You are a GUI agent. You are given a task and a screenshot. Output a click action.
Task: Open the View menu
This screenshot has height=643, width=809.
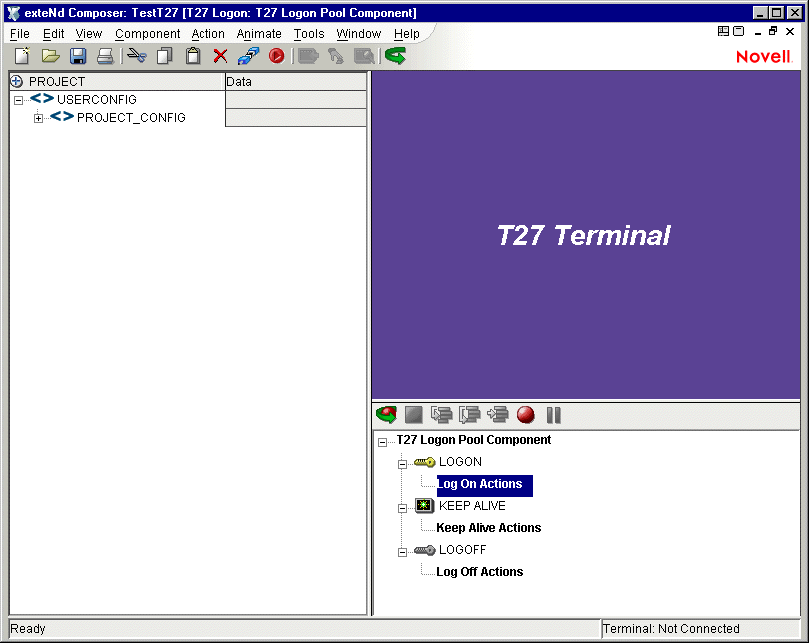point(89,34)
